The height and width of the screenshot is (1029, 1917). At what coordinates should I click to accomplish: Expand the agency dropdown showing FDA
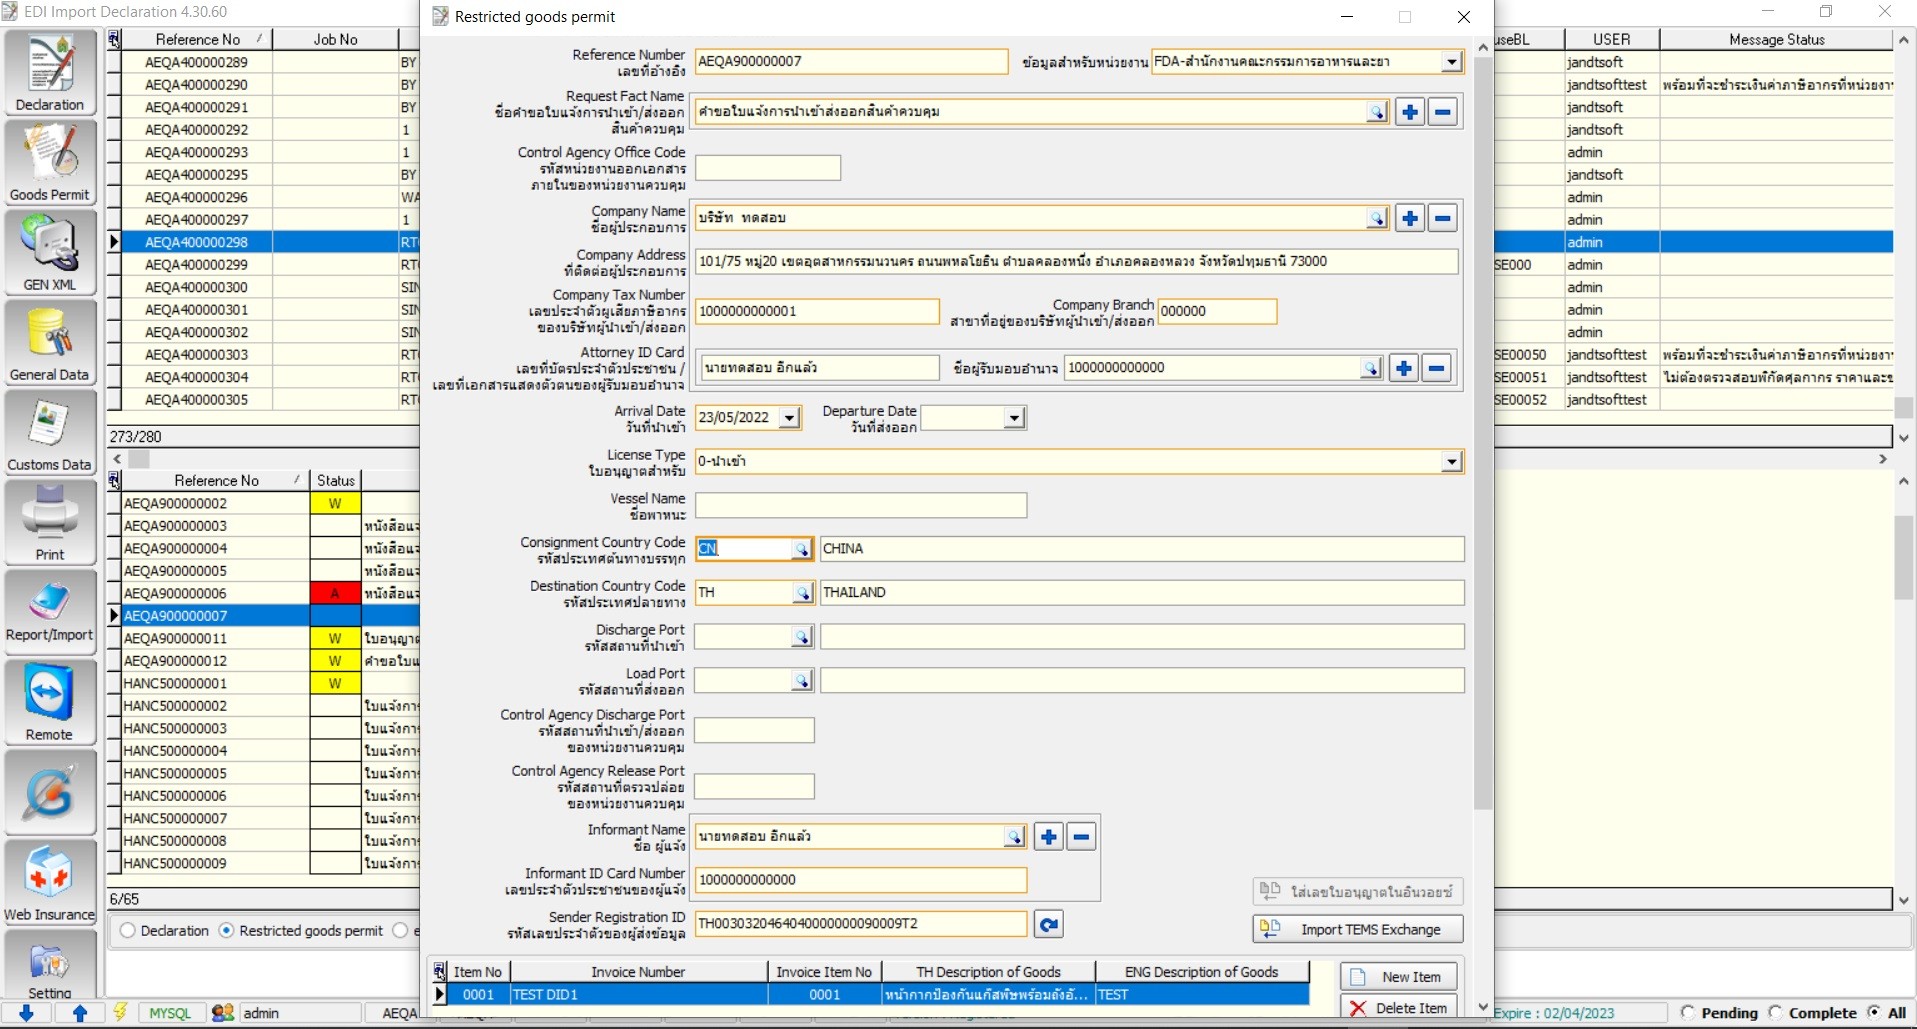tap(1451, 62)
